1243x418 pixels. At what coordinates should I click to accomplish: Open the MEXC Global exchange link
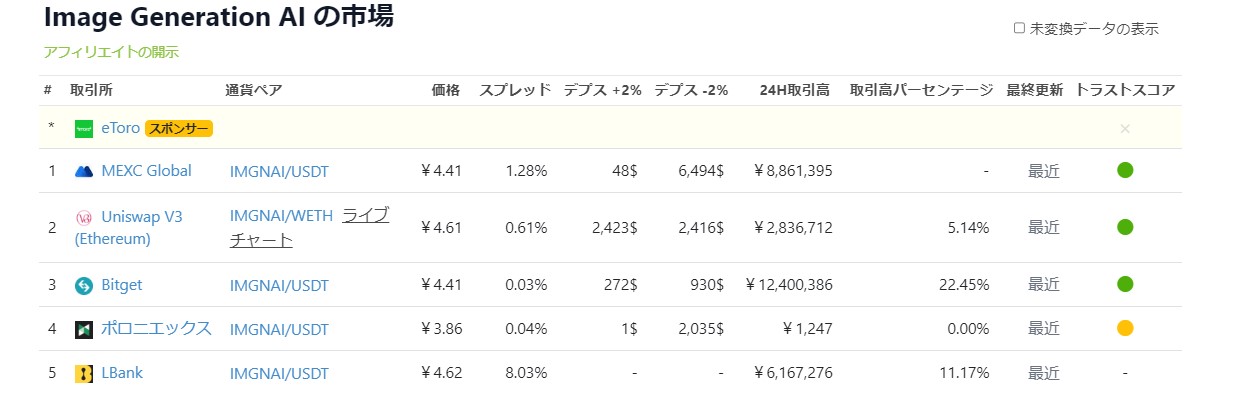point(146,171)
